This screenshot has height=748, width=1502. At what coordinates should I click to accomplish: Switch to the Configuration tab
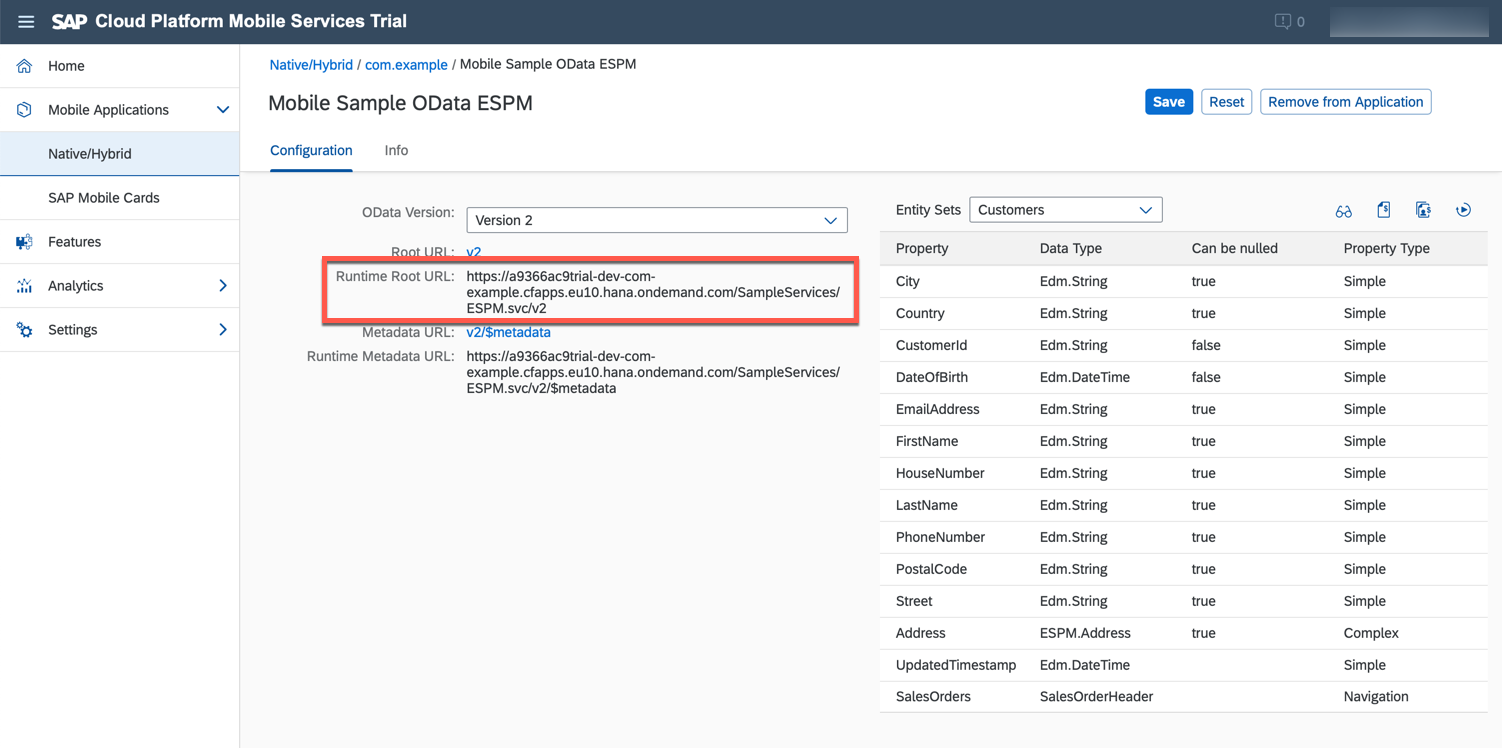coord(311,150)
